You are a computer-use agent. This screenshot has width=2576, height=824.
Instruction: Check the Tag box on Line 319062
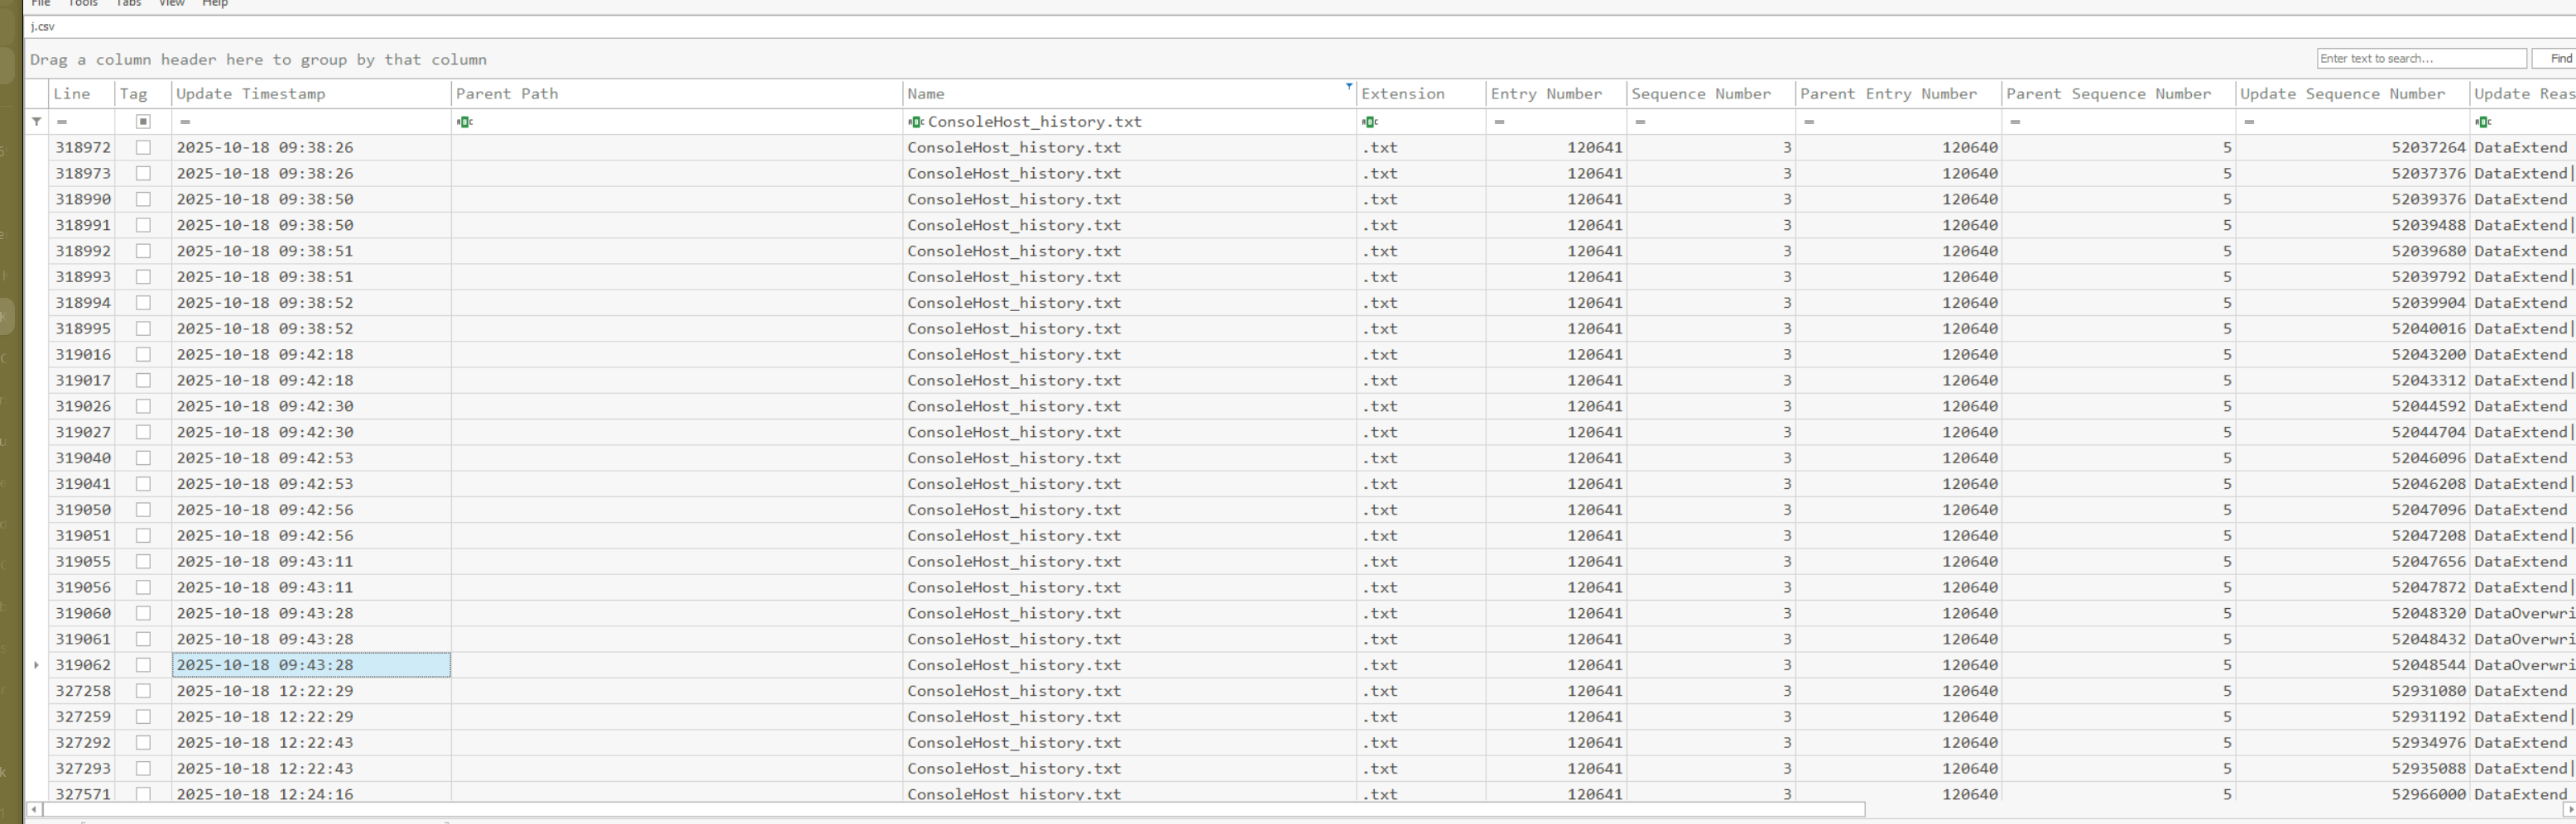coord(143,665)
